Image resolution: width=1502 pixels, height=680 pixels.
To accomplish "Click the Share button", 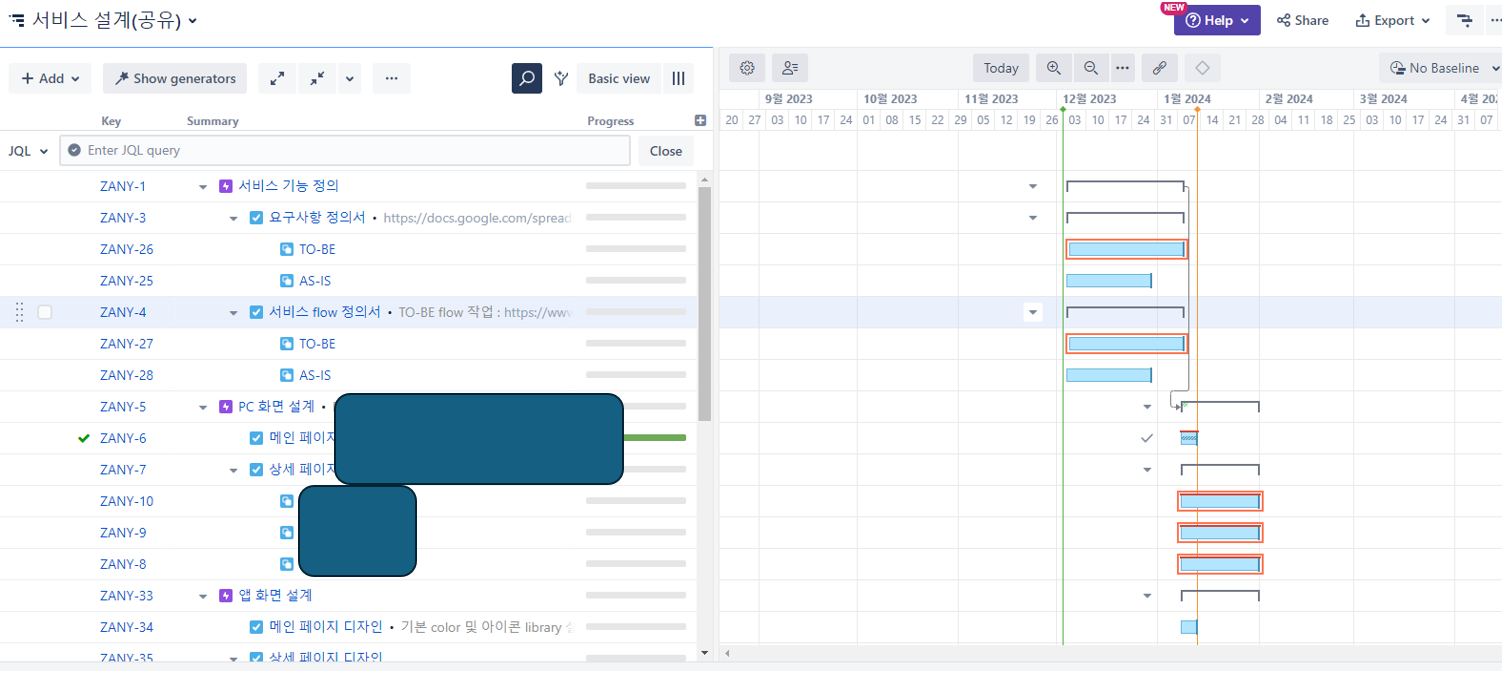I will (x=1303, y=20).
